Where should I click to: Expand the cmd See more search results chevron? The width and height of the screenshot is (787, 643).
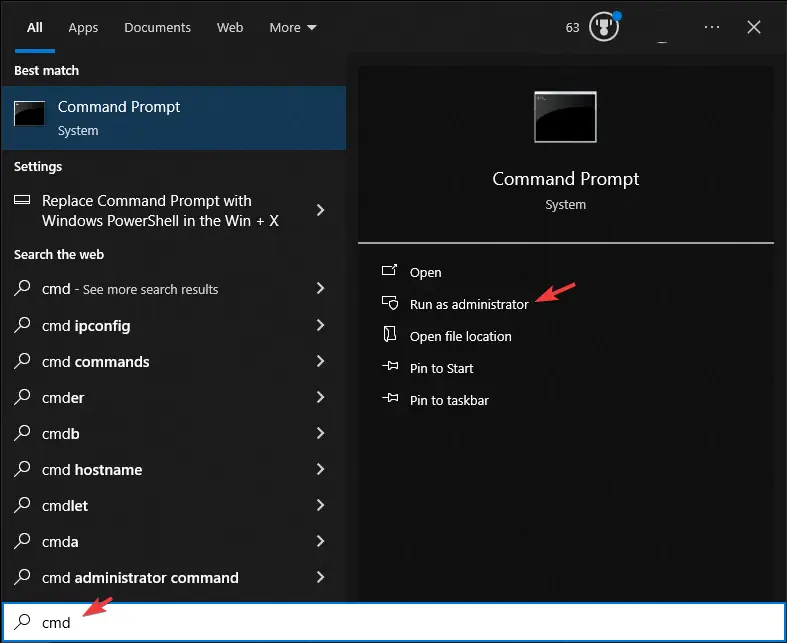pyautogui.click(x=321, y=288)
